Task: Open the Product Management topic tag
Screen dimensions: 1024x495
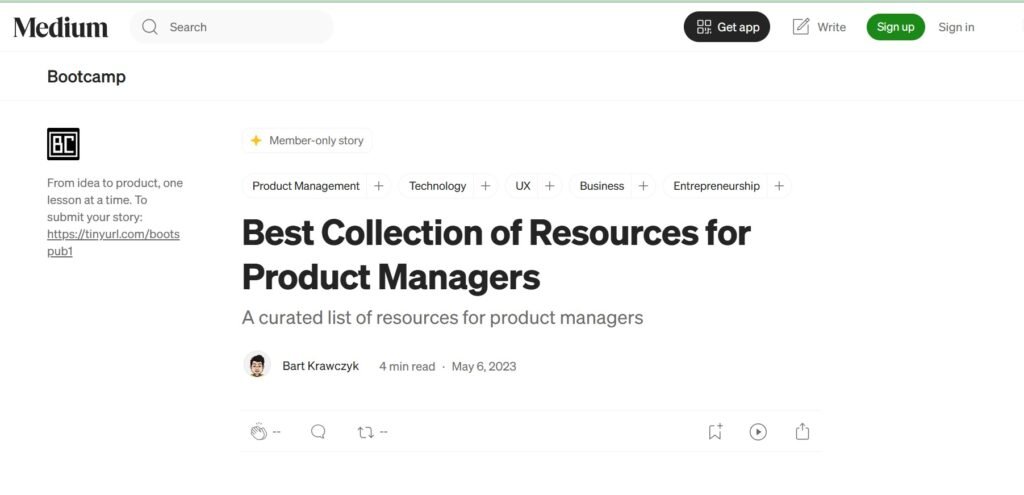Action: click(x=306, y=186)
